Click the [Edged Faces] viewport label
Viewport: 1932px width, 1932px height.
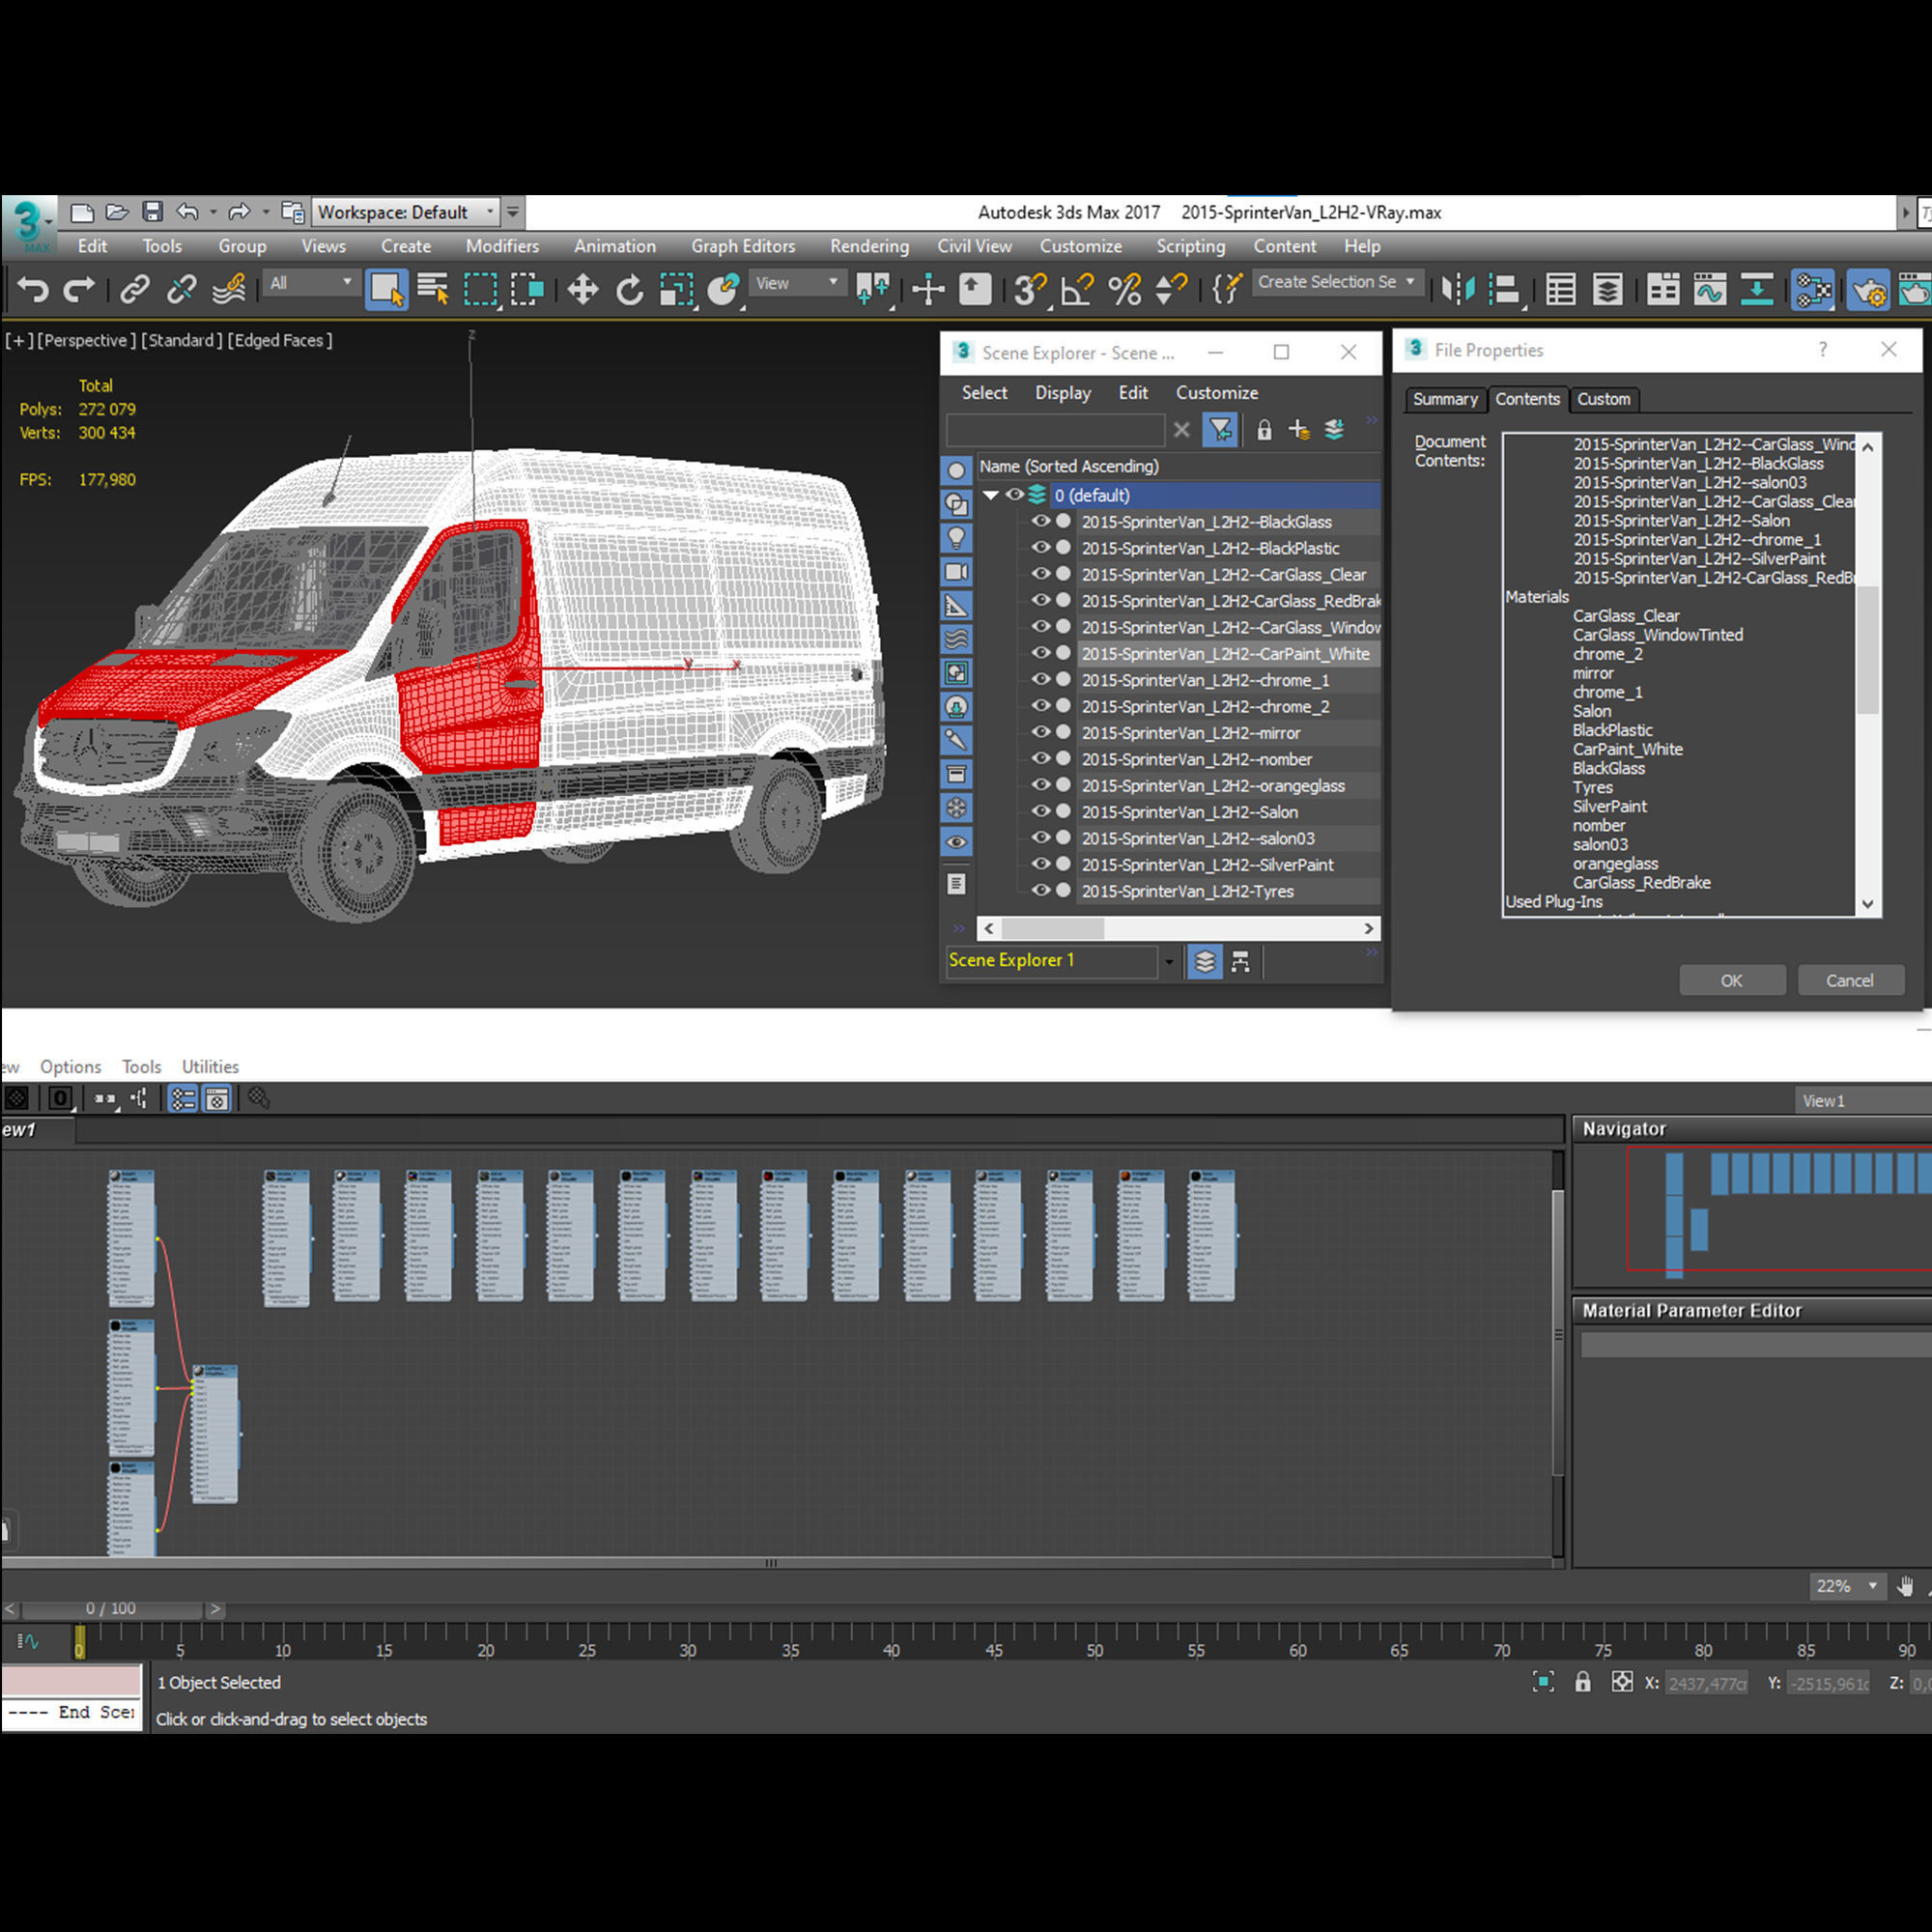[280, 340]
